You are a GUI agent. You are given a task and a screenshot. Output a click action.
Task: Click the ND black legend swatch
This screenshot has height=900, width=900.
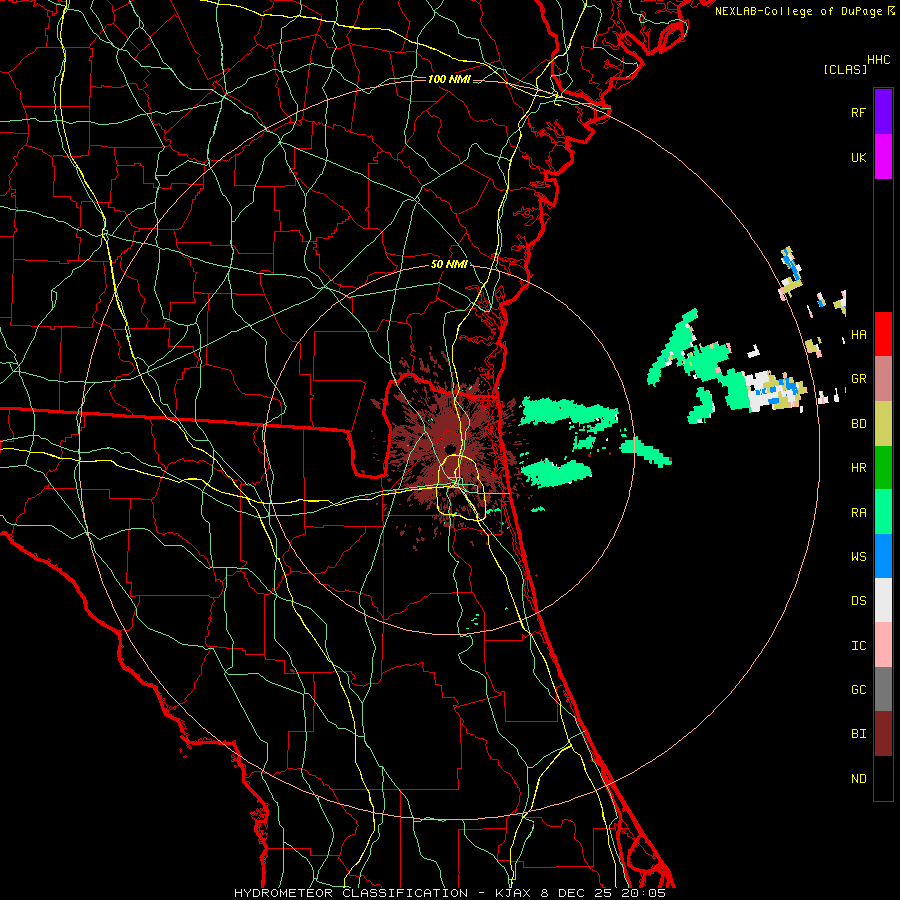click(883, 778)
